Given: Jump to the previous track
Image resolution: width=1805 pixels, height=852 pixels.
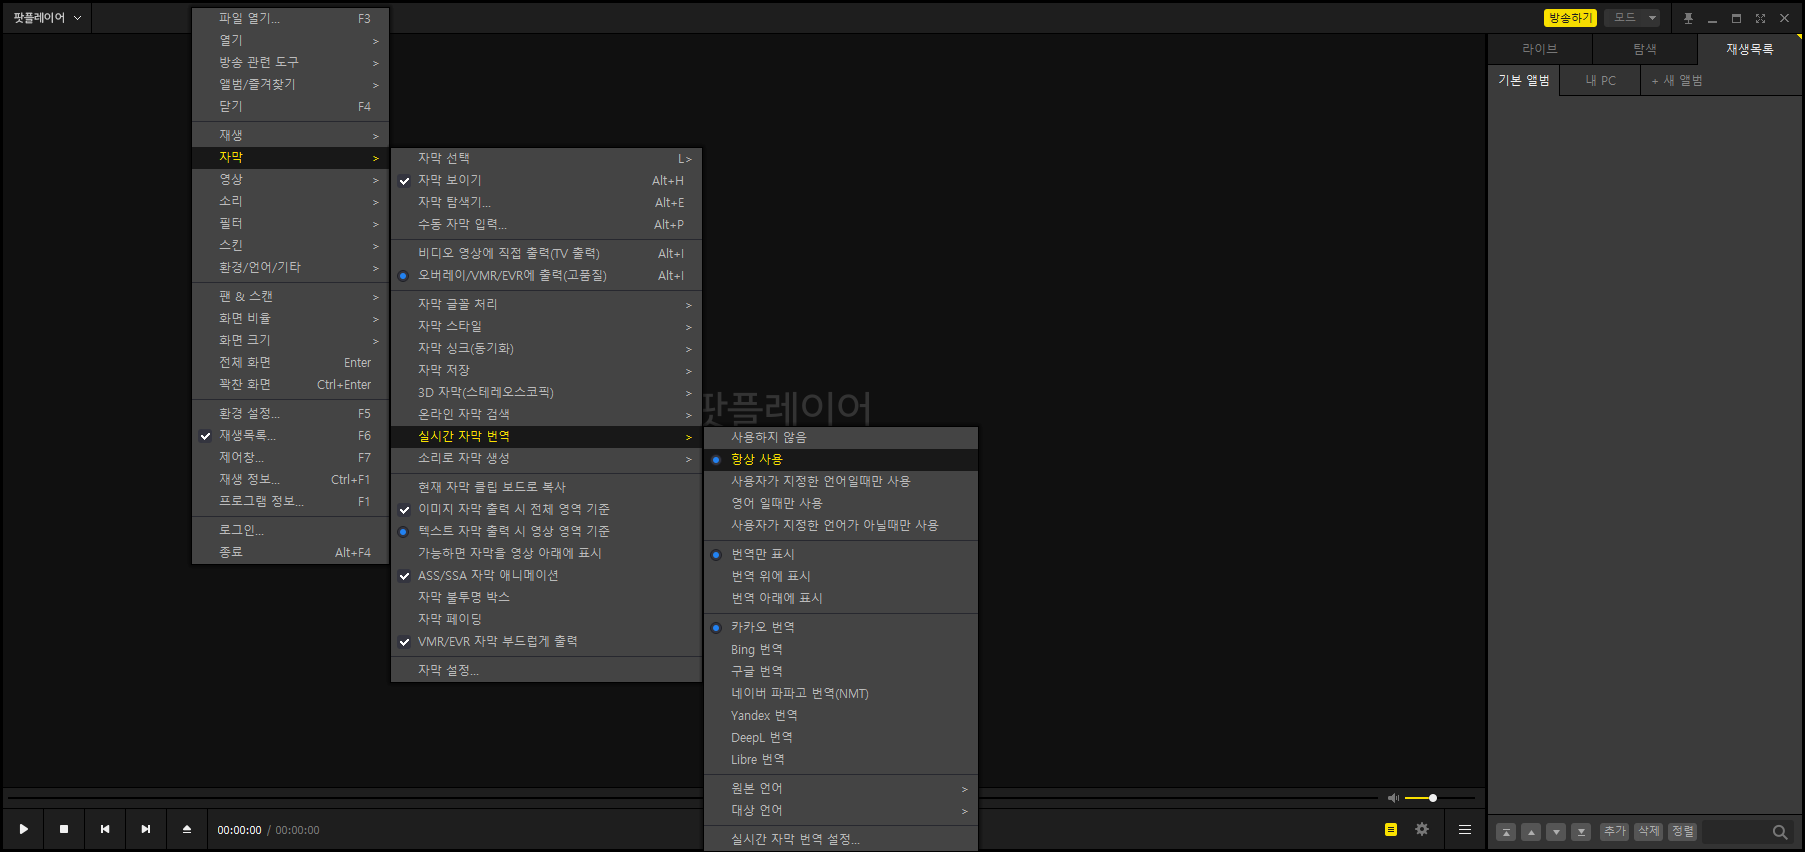Looking at the screenshot, I should [x=105, y=829].
